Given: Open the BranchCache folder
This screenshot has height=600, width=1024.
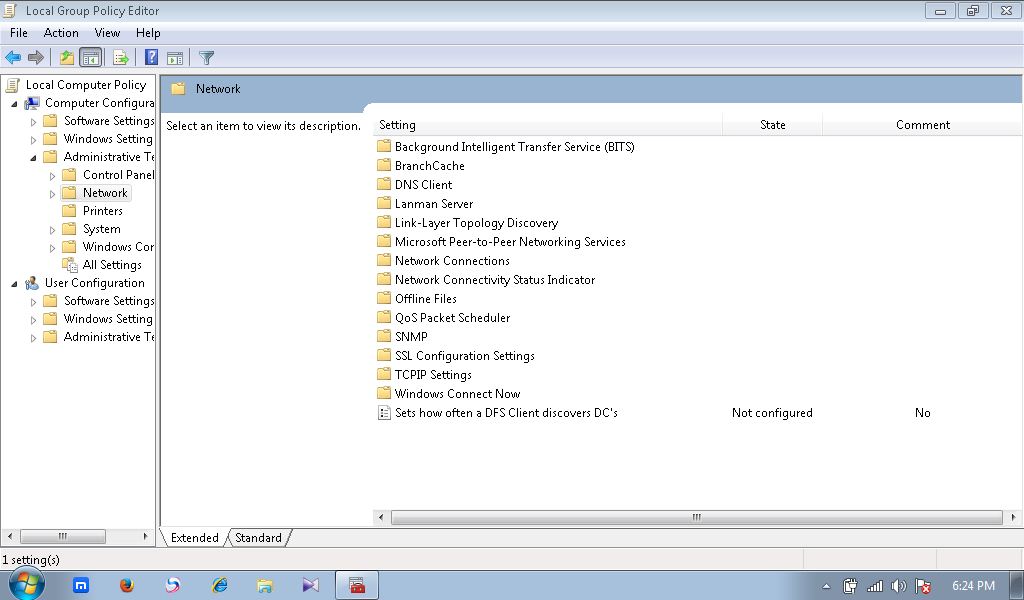Looking at the screenshot, I should (429, 166).
